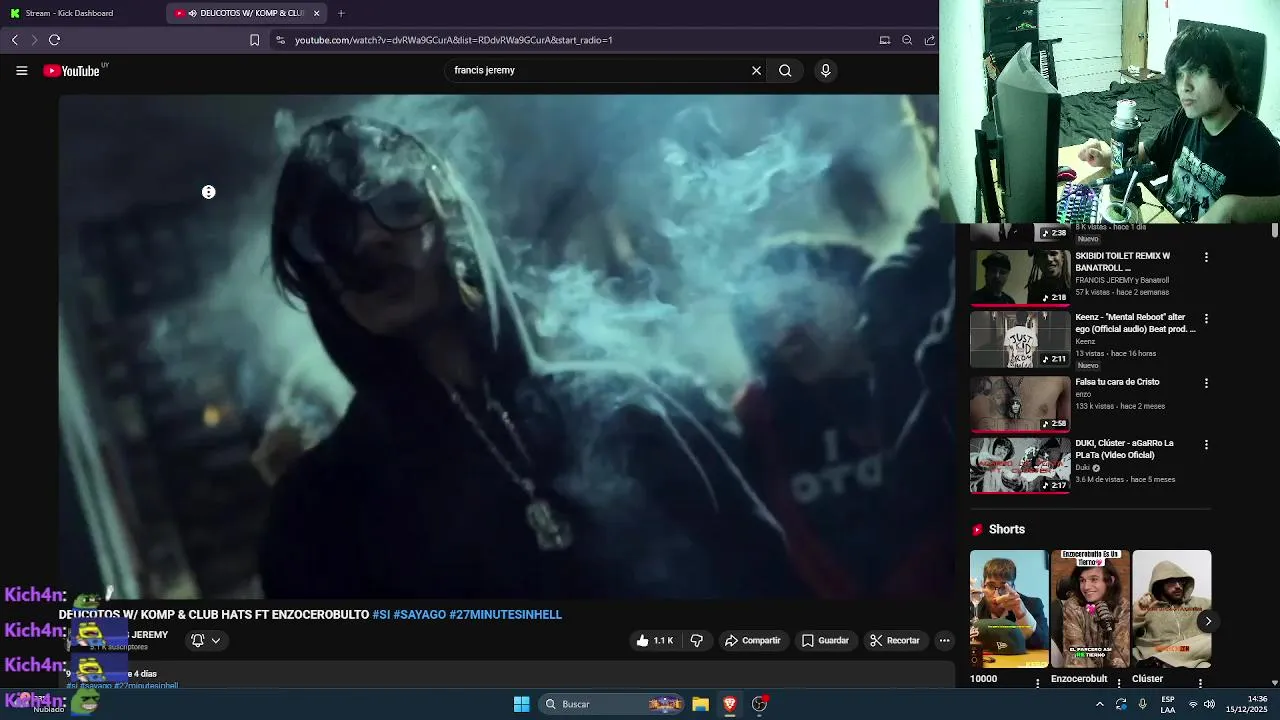Like the video with 1.1 K likes

point(654,640)
